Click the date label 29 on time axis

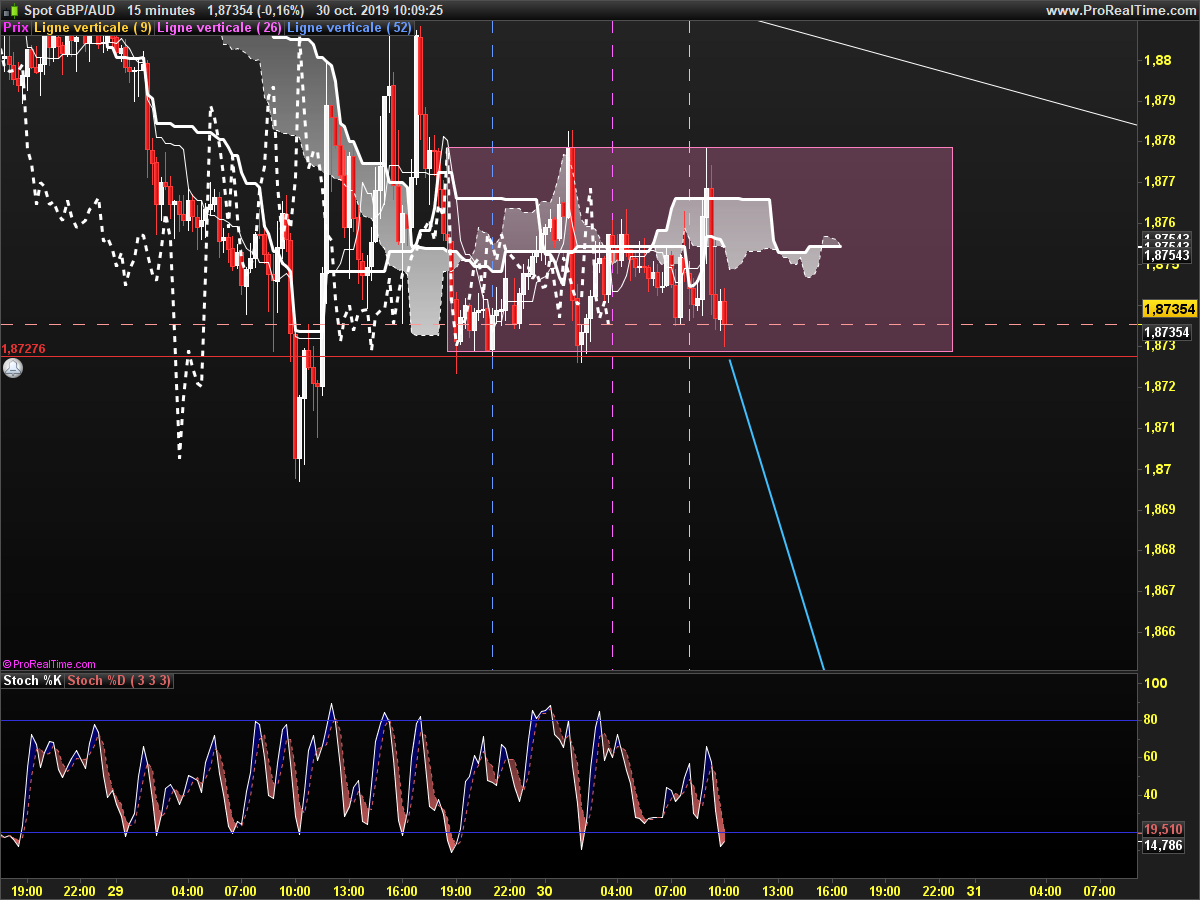[115, 890]
